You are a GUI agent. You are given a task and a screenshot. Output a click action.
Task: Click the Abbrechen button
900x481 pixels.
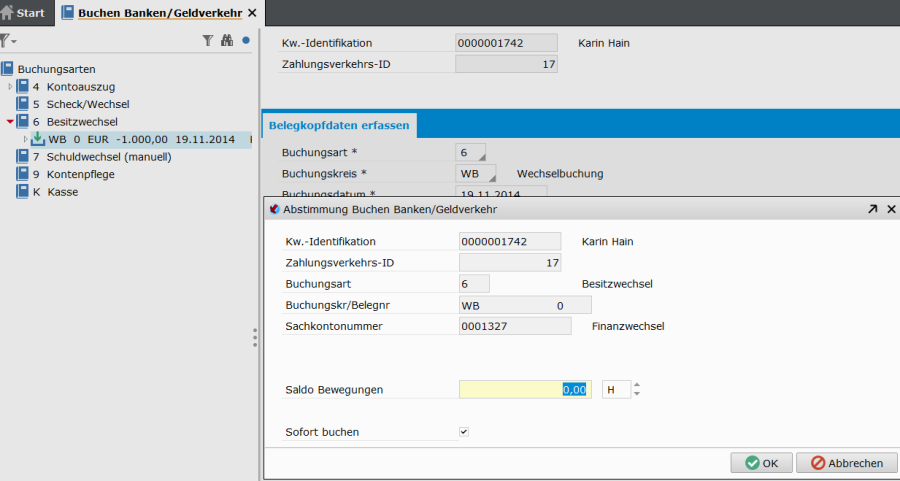tap(846, 463)
